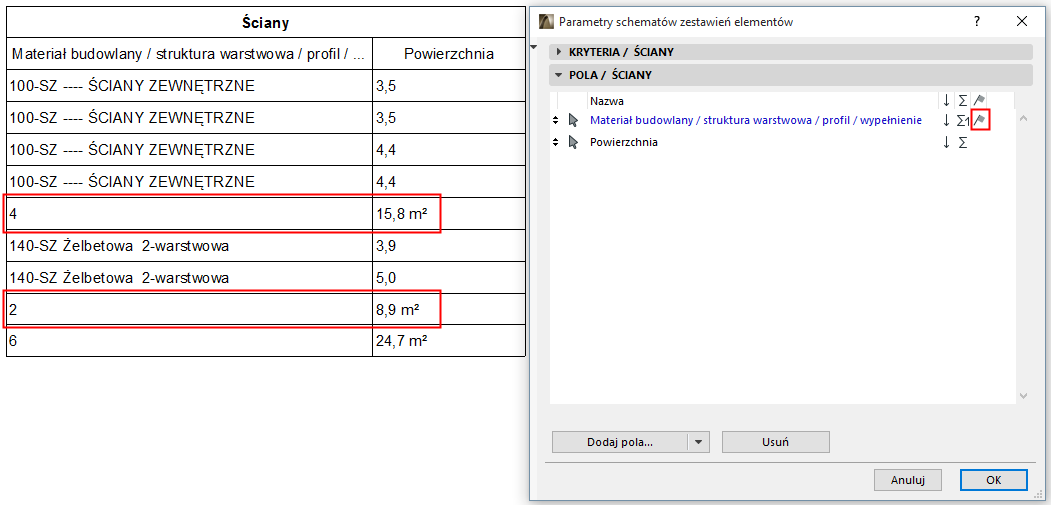Click the drag handle of the Materiał budowlany row
1051x505 pixels.
[555, 121]
